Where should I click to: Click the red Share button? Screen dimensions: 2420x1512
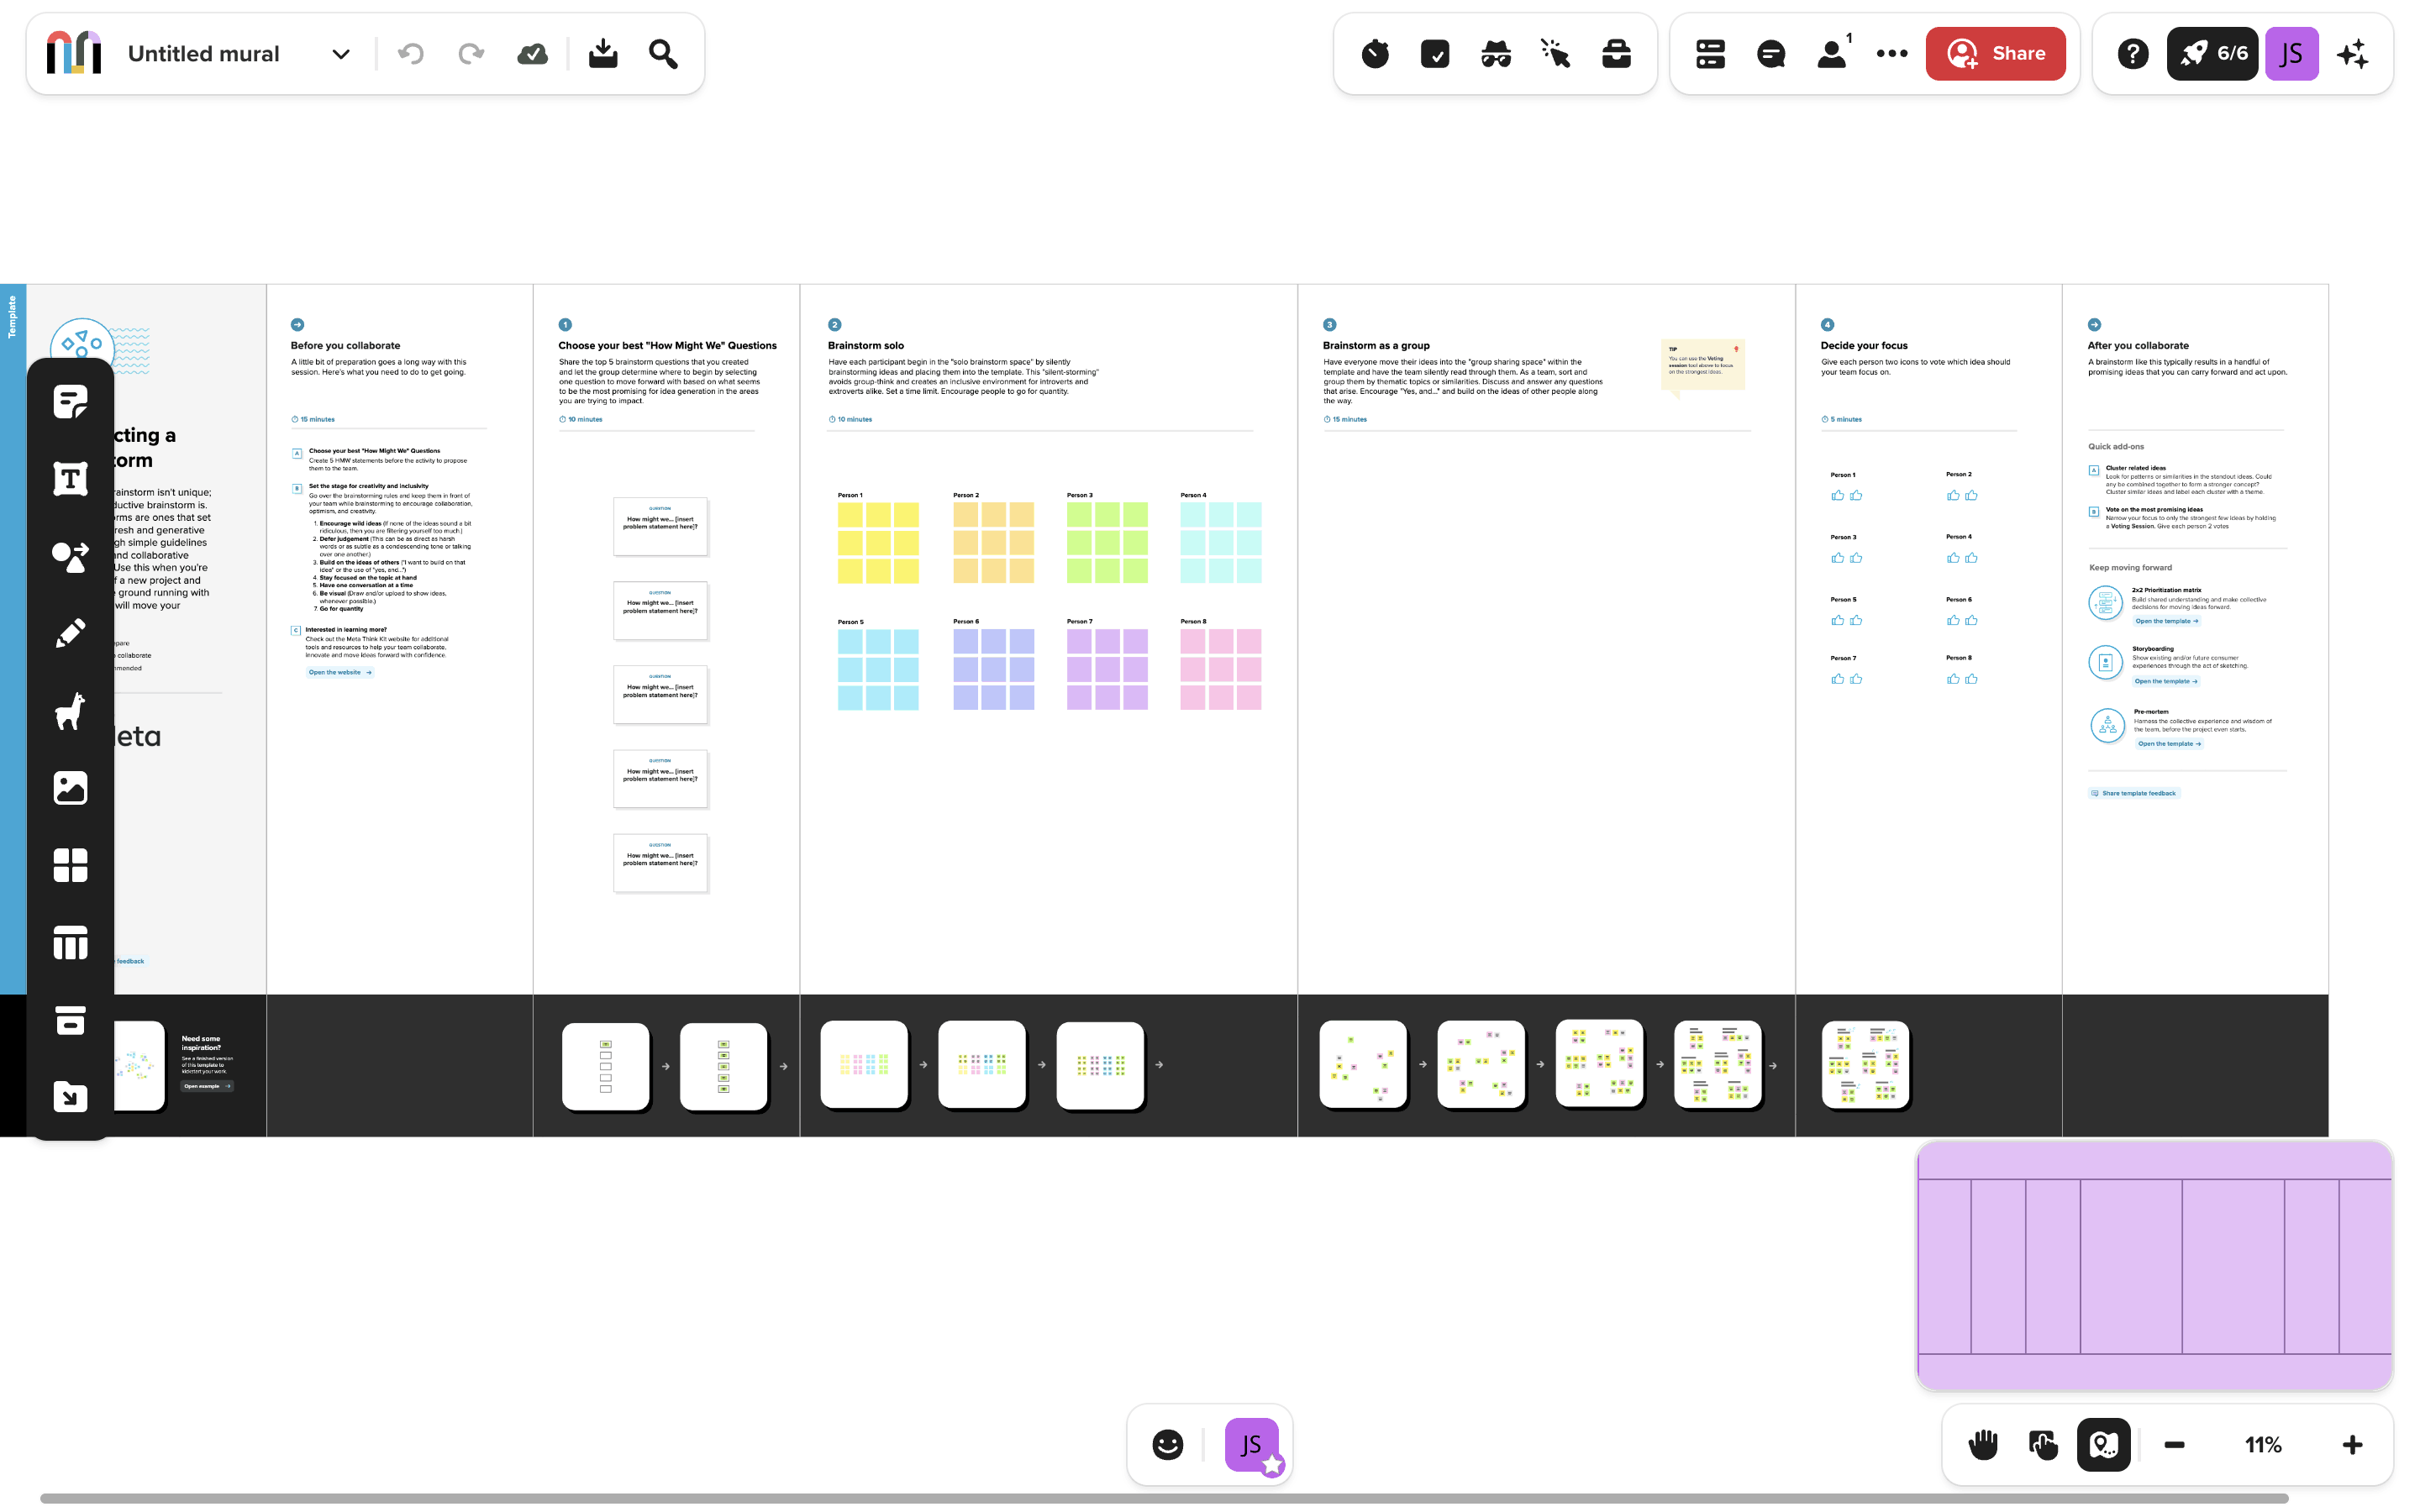pyautogui.click(x=1995, y=54)
